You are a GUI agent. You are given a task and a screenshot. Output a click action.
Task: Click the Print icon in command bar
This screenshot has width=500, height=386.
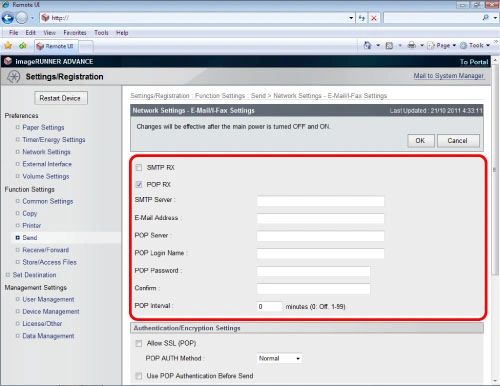[412, 45]
